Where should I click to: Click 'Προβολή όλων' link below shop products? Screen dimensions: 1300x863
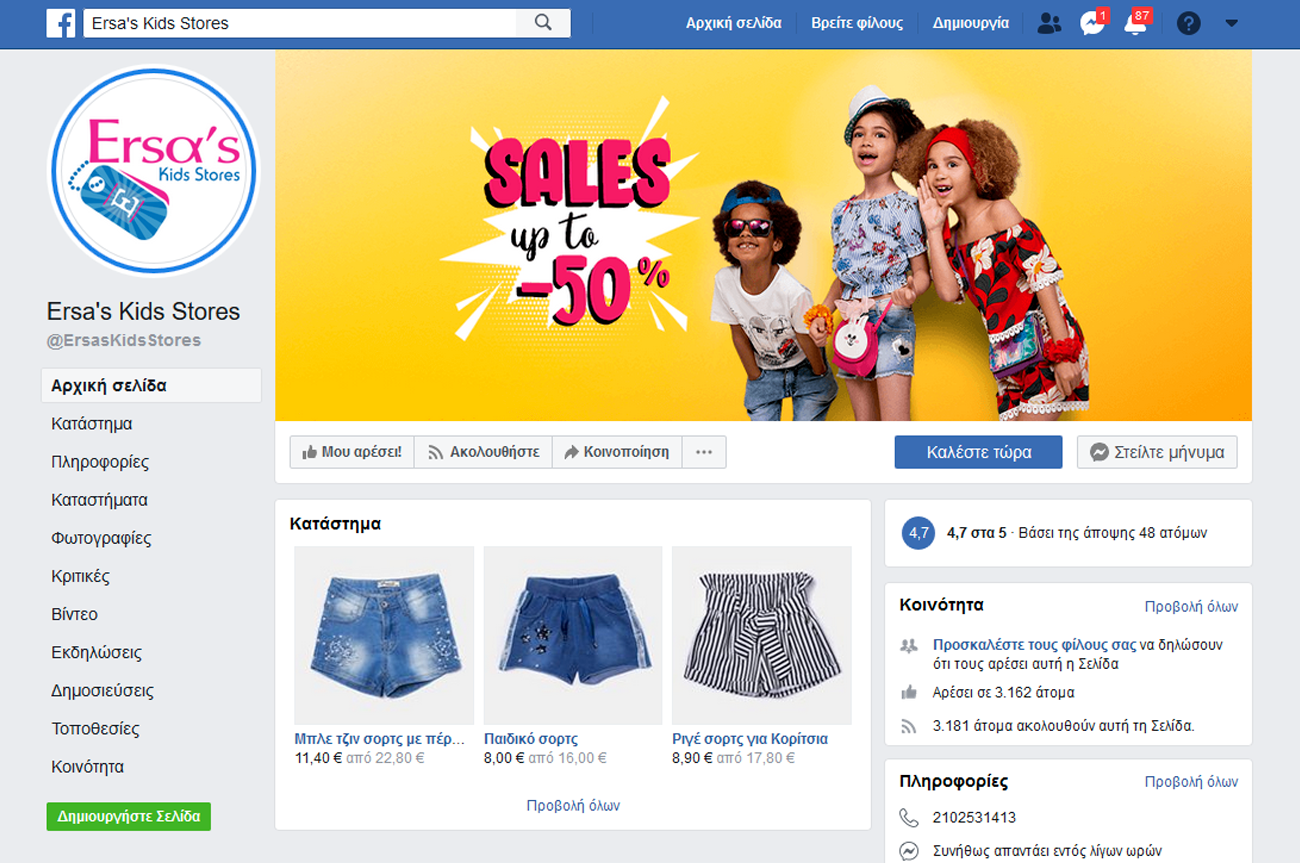pos(573,805)
